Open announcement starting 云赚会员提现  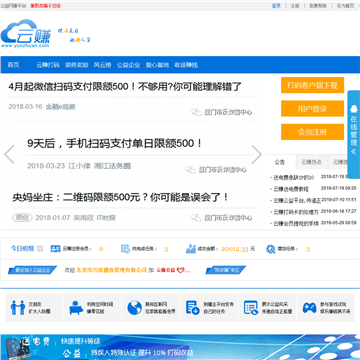point(295,223)
